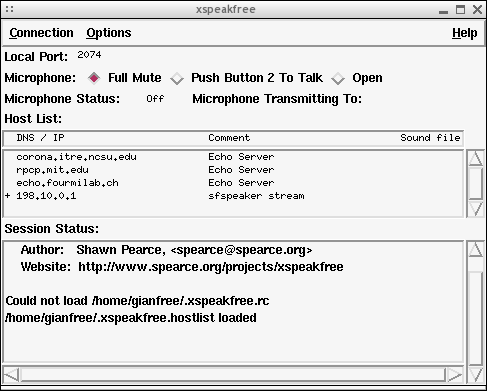Open the Connection menu
Screen dimensions: 487x391
tap(41, 33)
